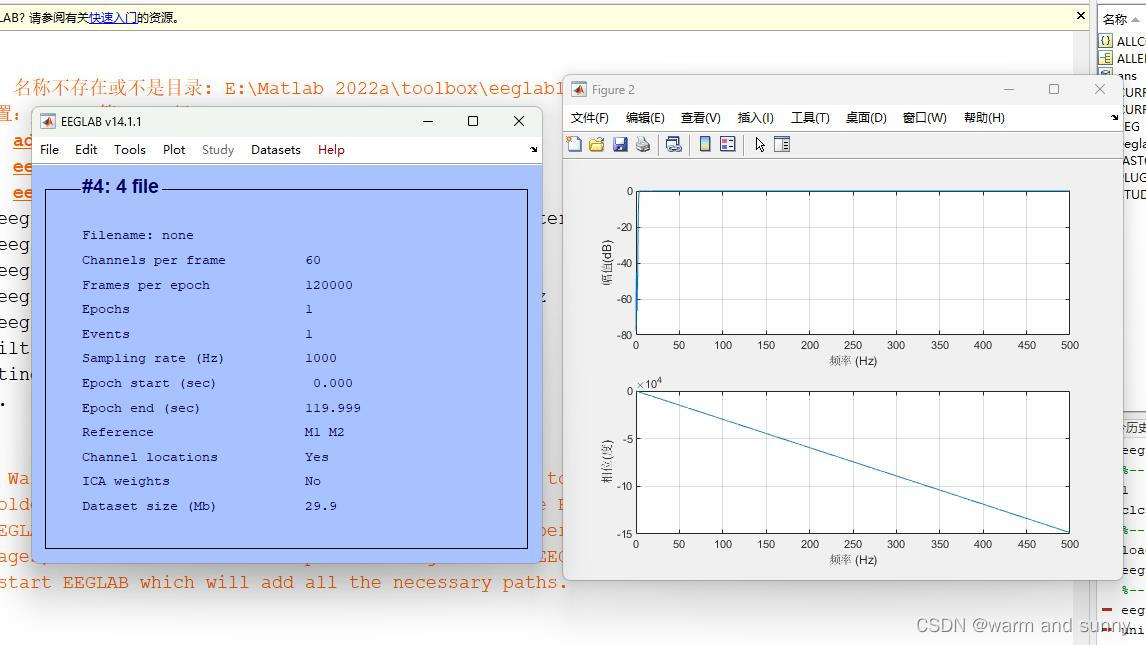Viewport: 1146px width, 645px height.
Task: Minimize the EEGLAB v14.1.1 window
Action: (x=428, y=121)
